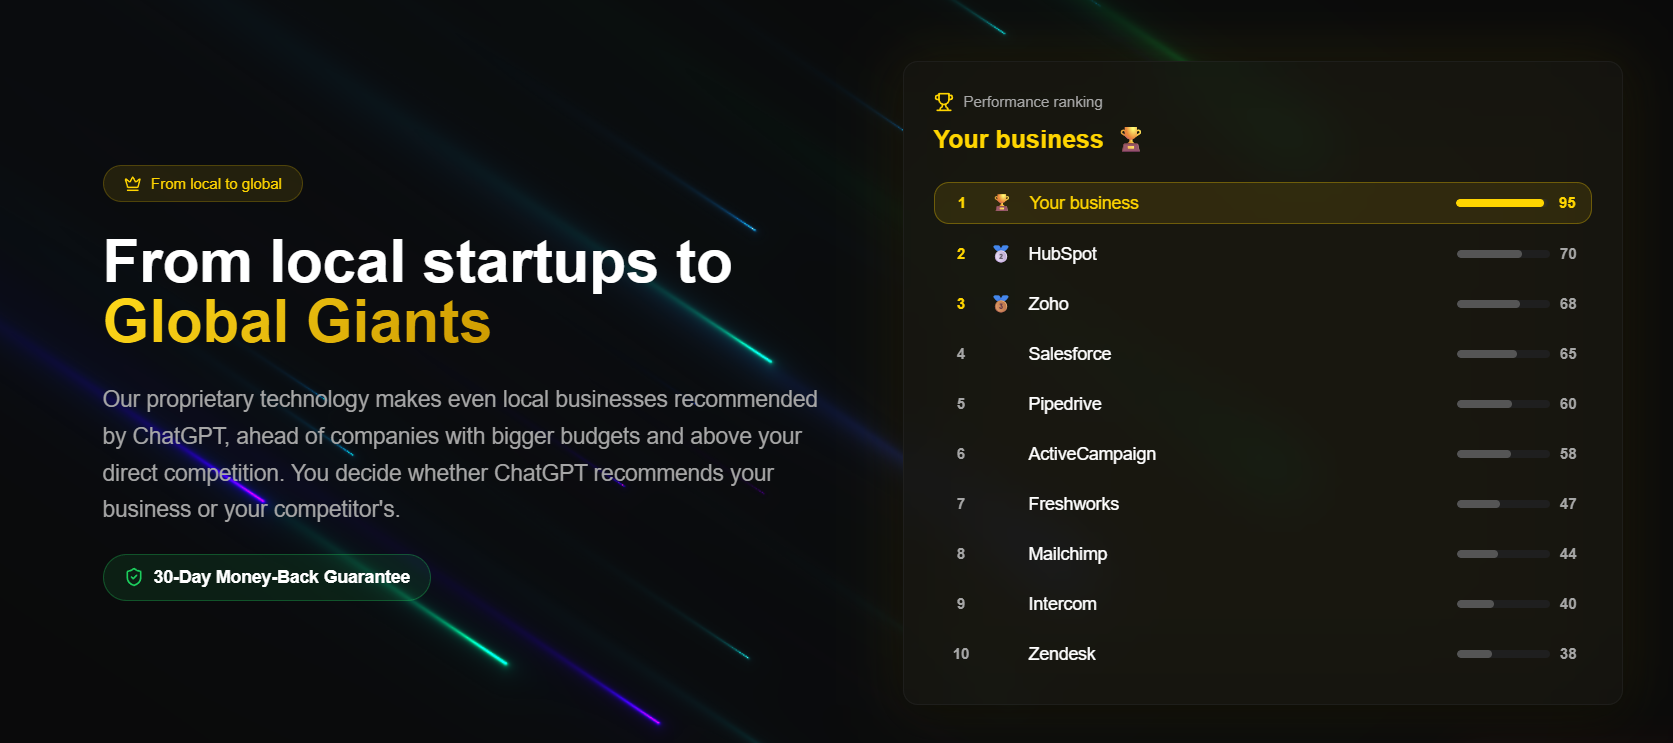This screenshot has width=1673, height=743.
Task: Click the silver medal icon next to HubSpot
Action: pos(1000,253)
